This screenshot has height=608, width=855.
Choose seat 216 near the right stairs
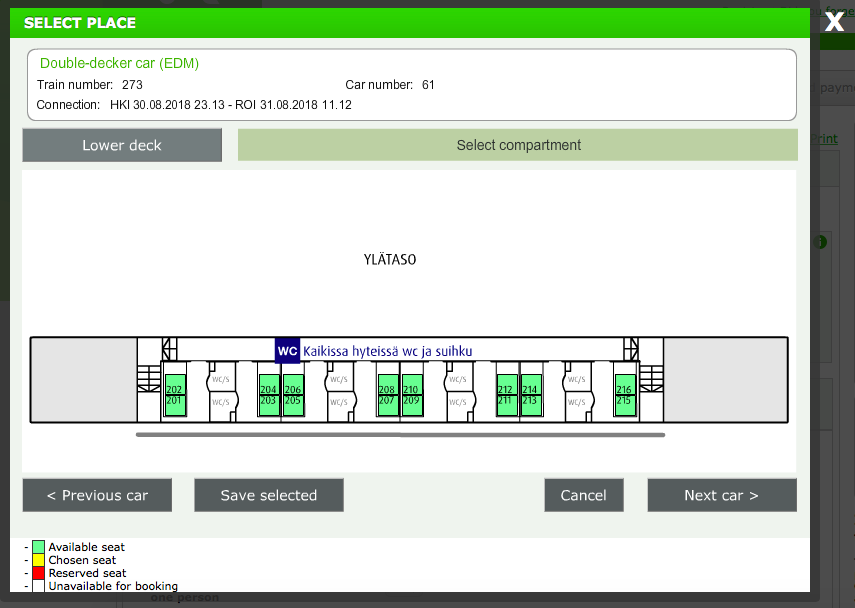coord(624,389)
